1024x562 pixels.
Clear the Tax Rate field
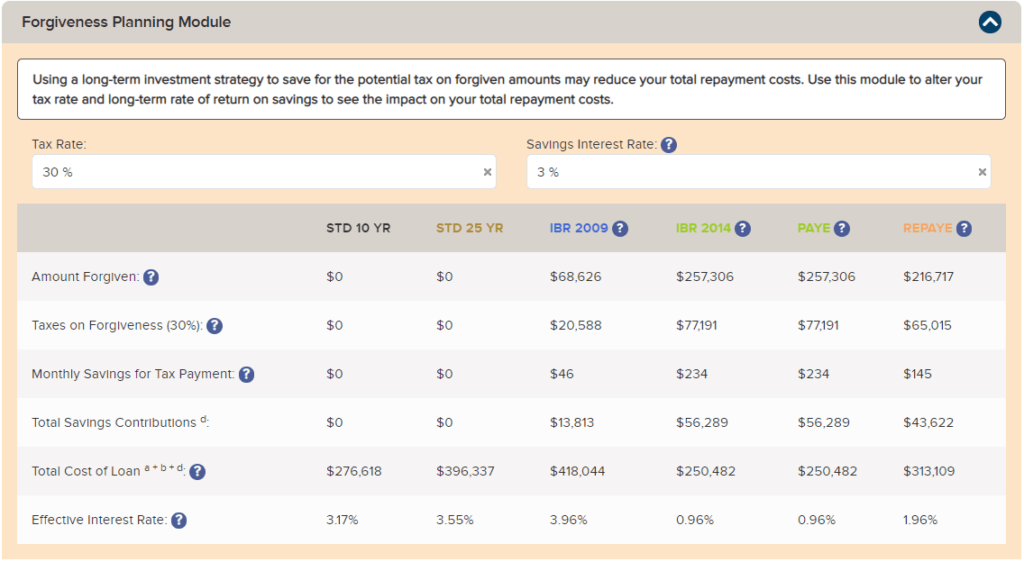[488, 172]
